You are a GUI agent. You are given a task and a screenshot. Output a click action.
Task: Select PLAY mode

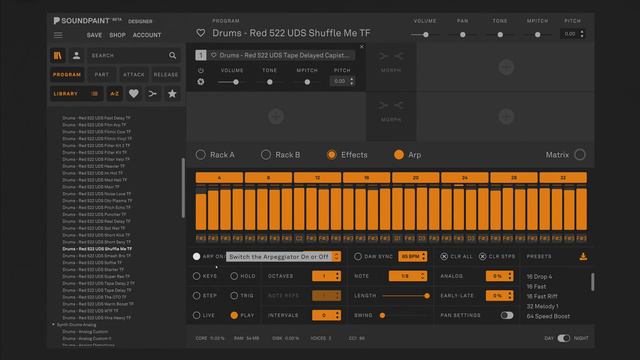[234, 315]
